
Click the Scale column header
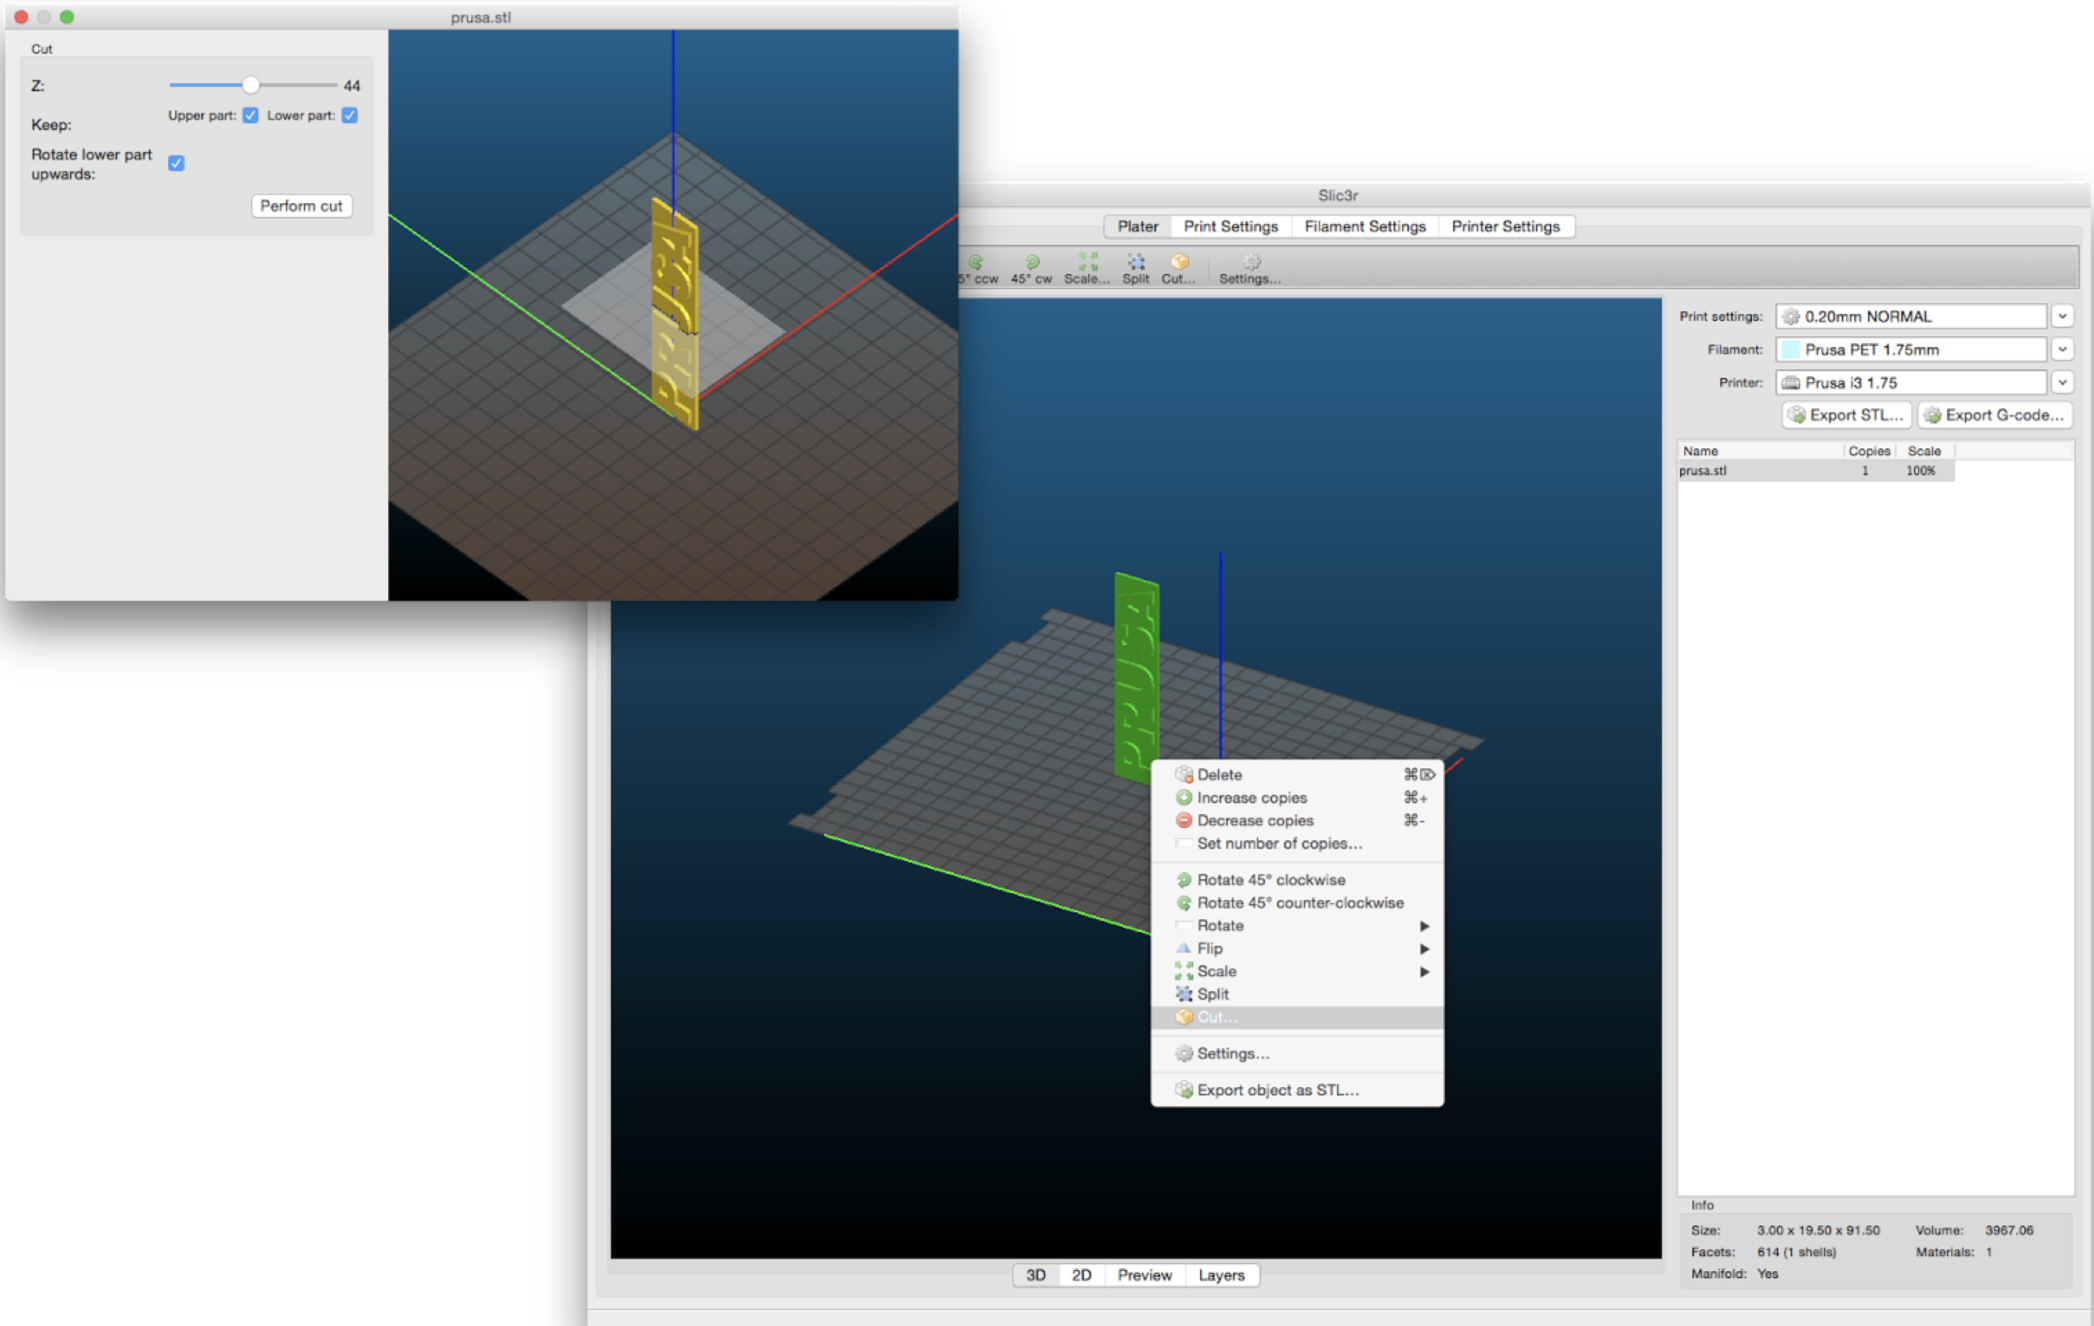(1924, 451)
